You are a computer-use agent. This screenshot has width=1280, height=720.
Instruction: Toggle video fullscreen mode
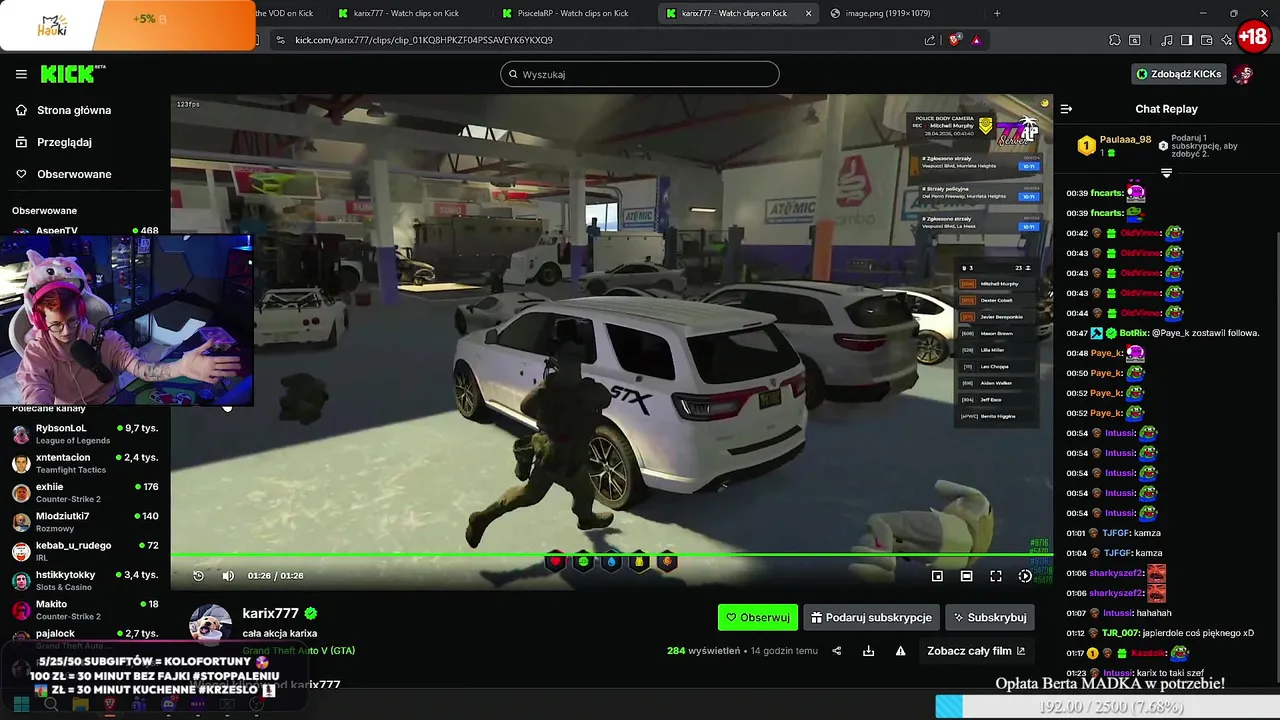tap(996, 575)
